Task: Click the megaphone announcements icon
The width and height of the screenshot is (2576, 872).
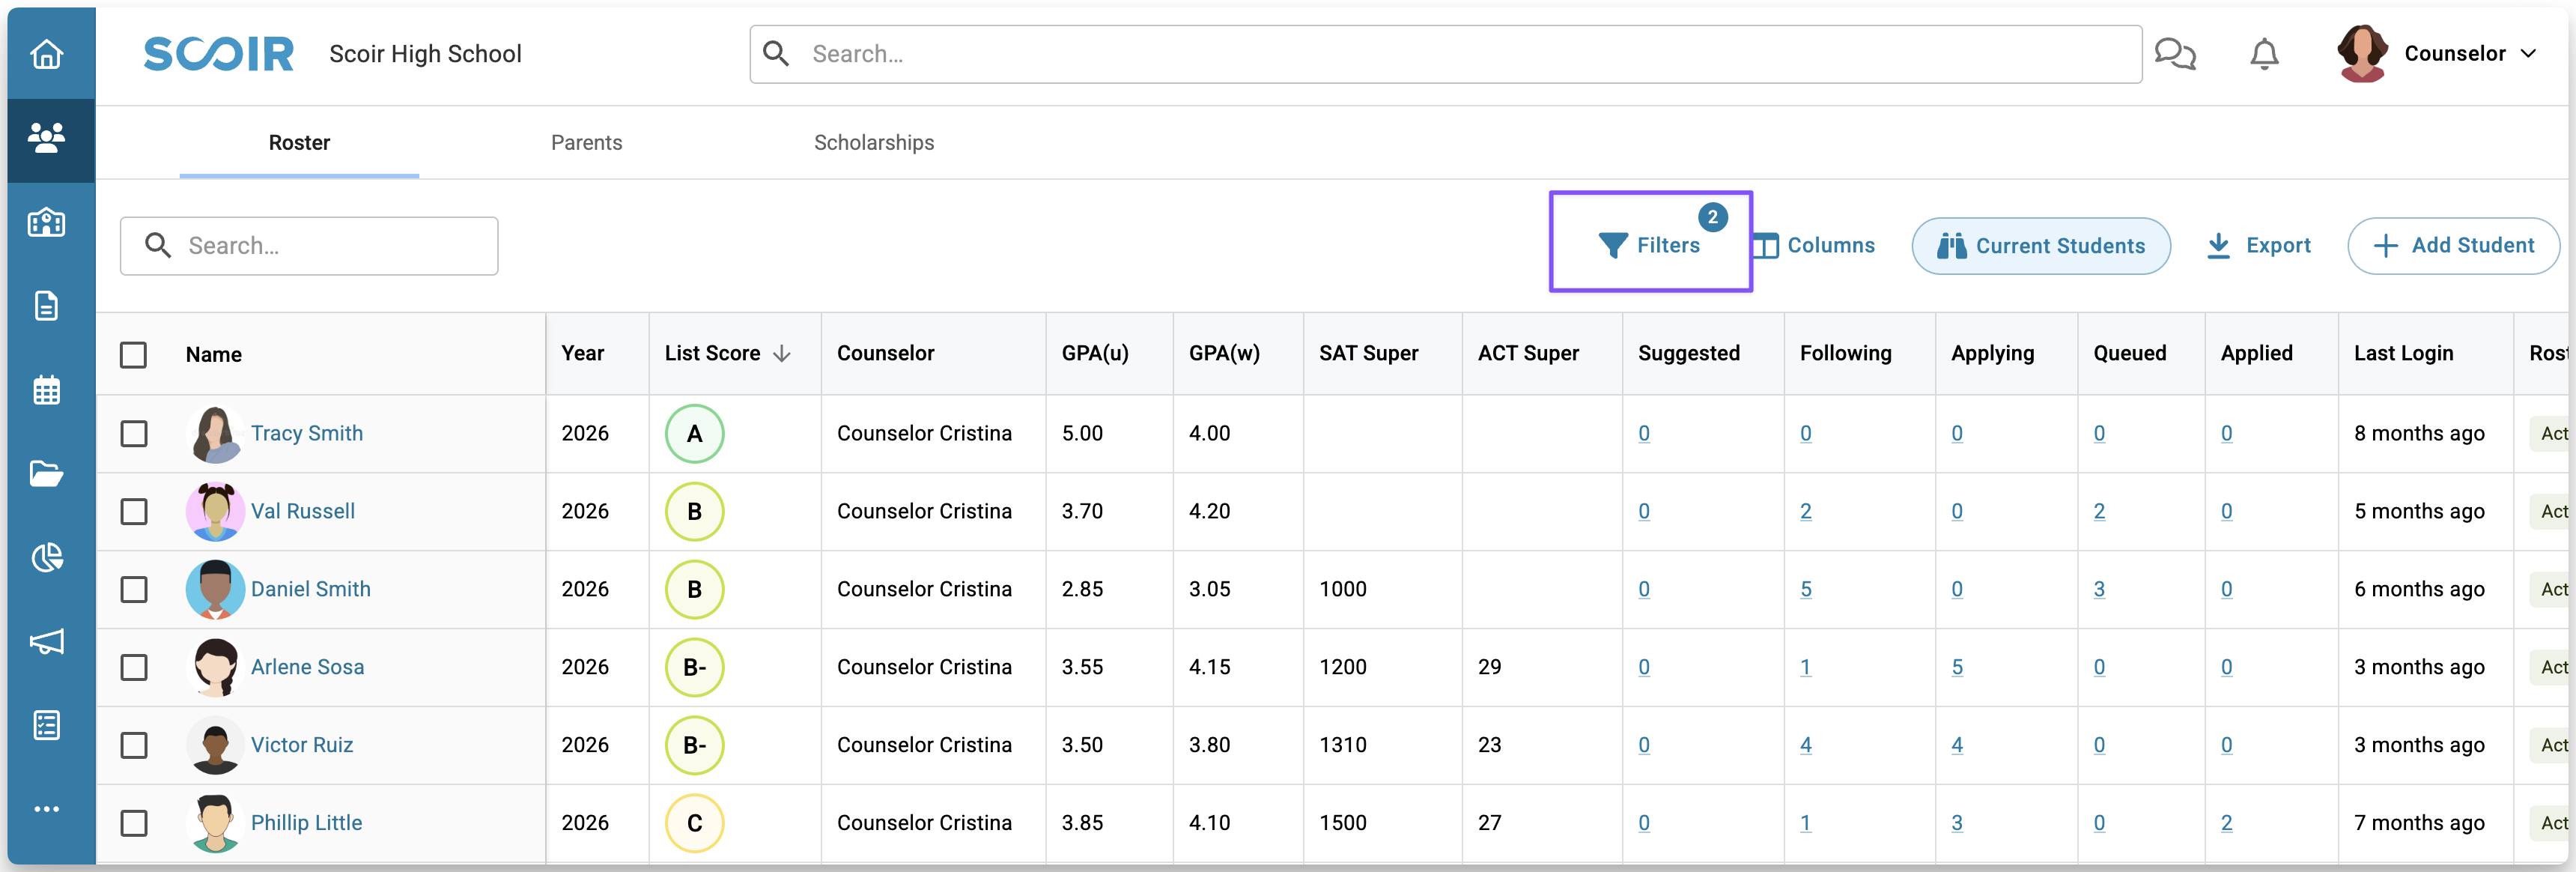Action: (x=47, y=641)
